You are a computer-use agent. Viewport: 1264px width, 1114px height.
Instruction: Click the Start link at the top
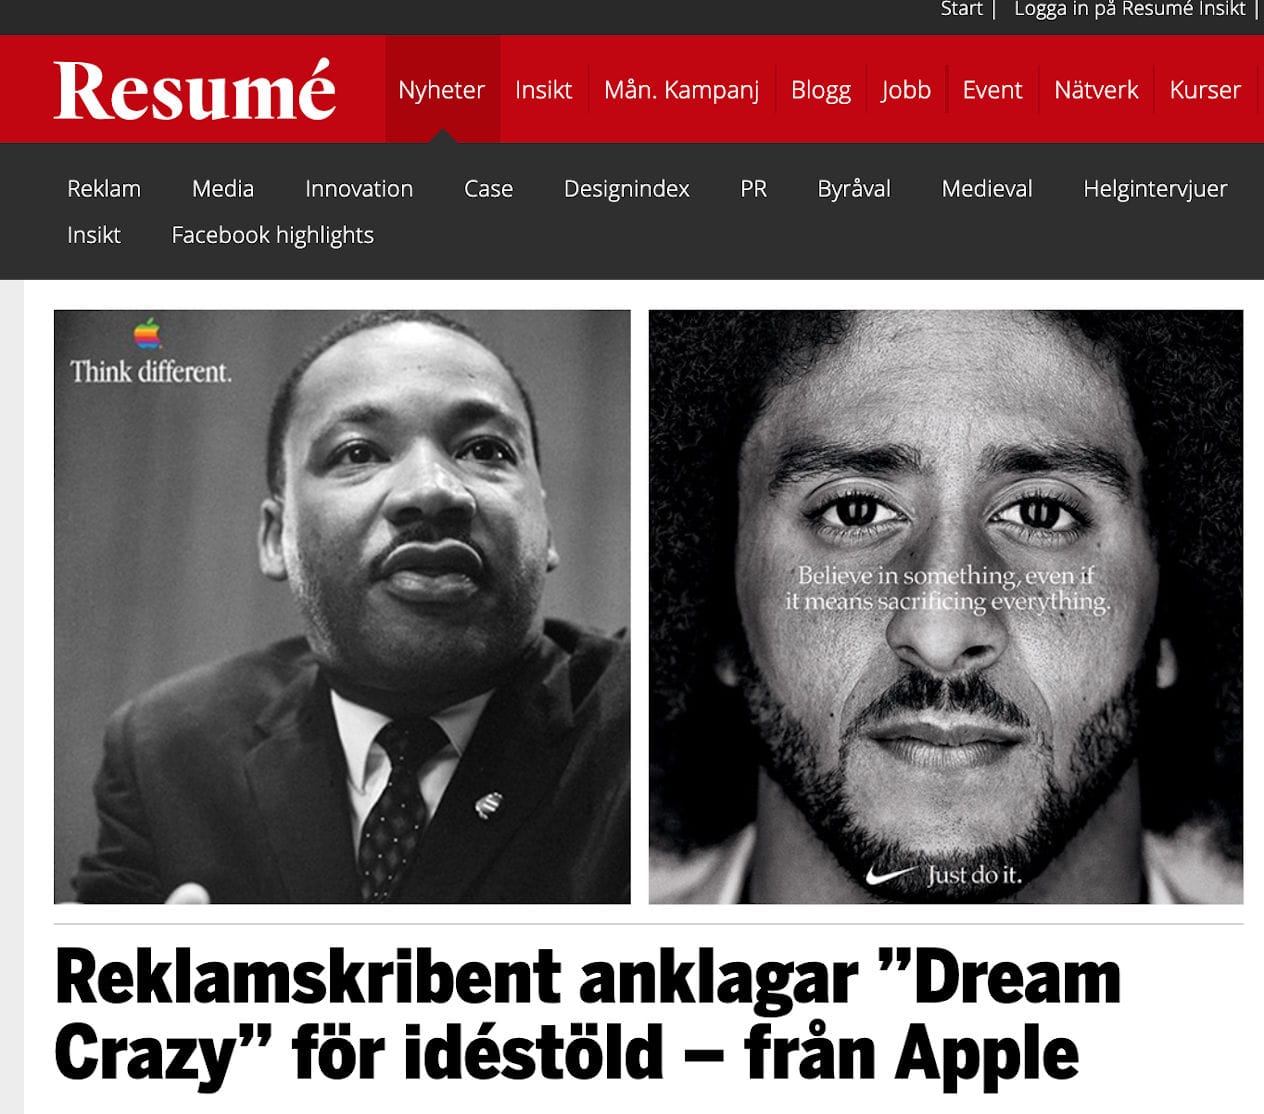click(961, 9)
